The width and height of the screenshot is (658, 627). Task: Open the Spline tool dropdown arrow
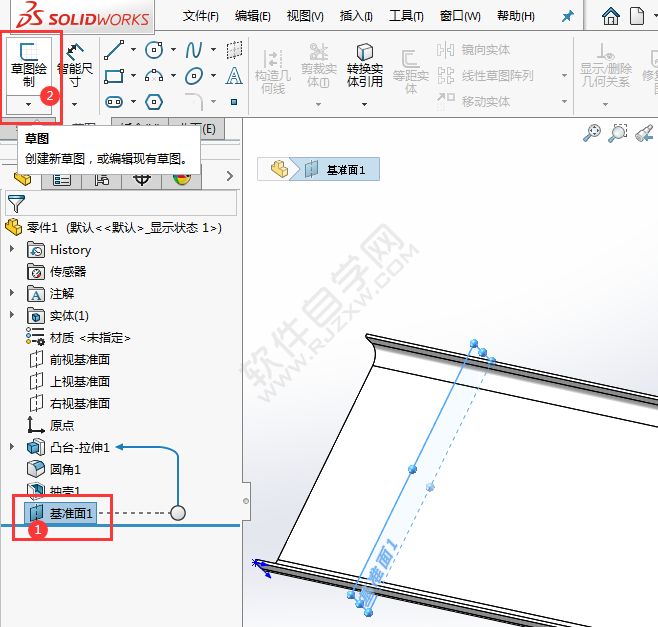point(213,50)
